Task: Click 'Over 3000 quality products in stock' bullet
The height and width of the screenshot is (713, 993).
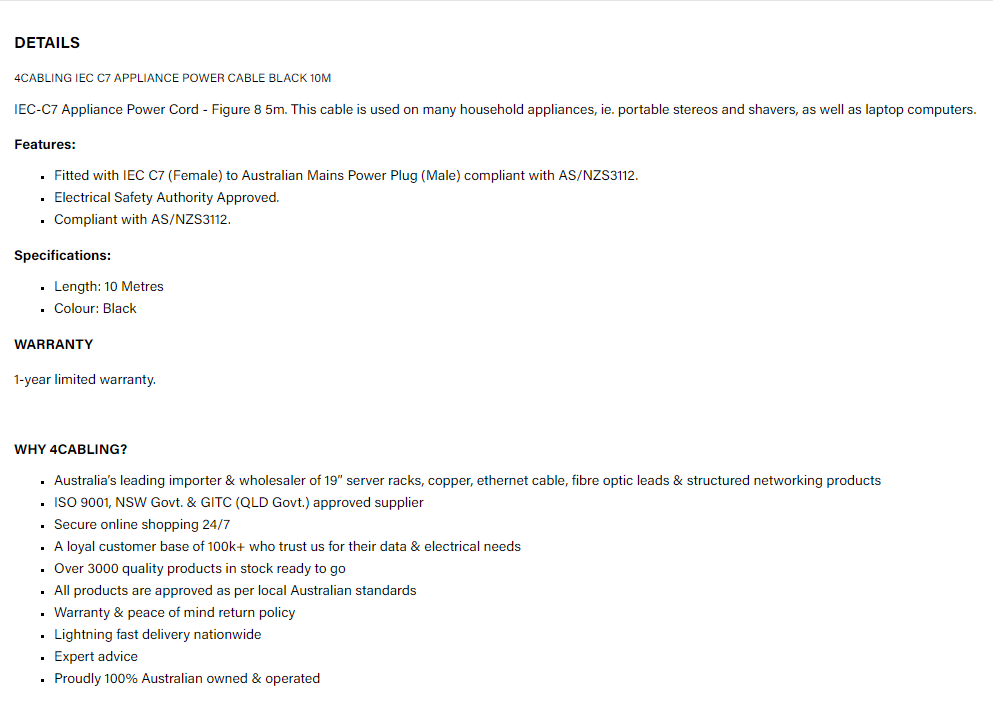Action: coord(199,568)
